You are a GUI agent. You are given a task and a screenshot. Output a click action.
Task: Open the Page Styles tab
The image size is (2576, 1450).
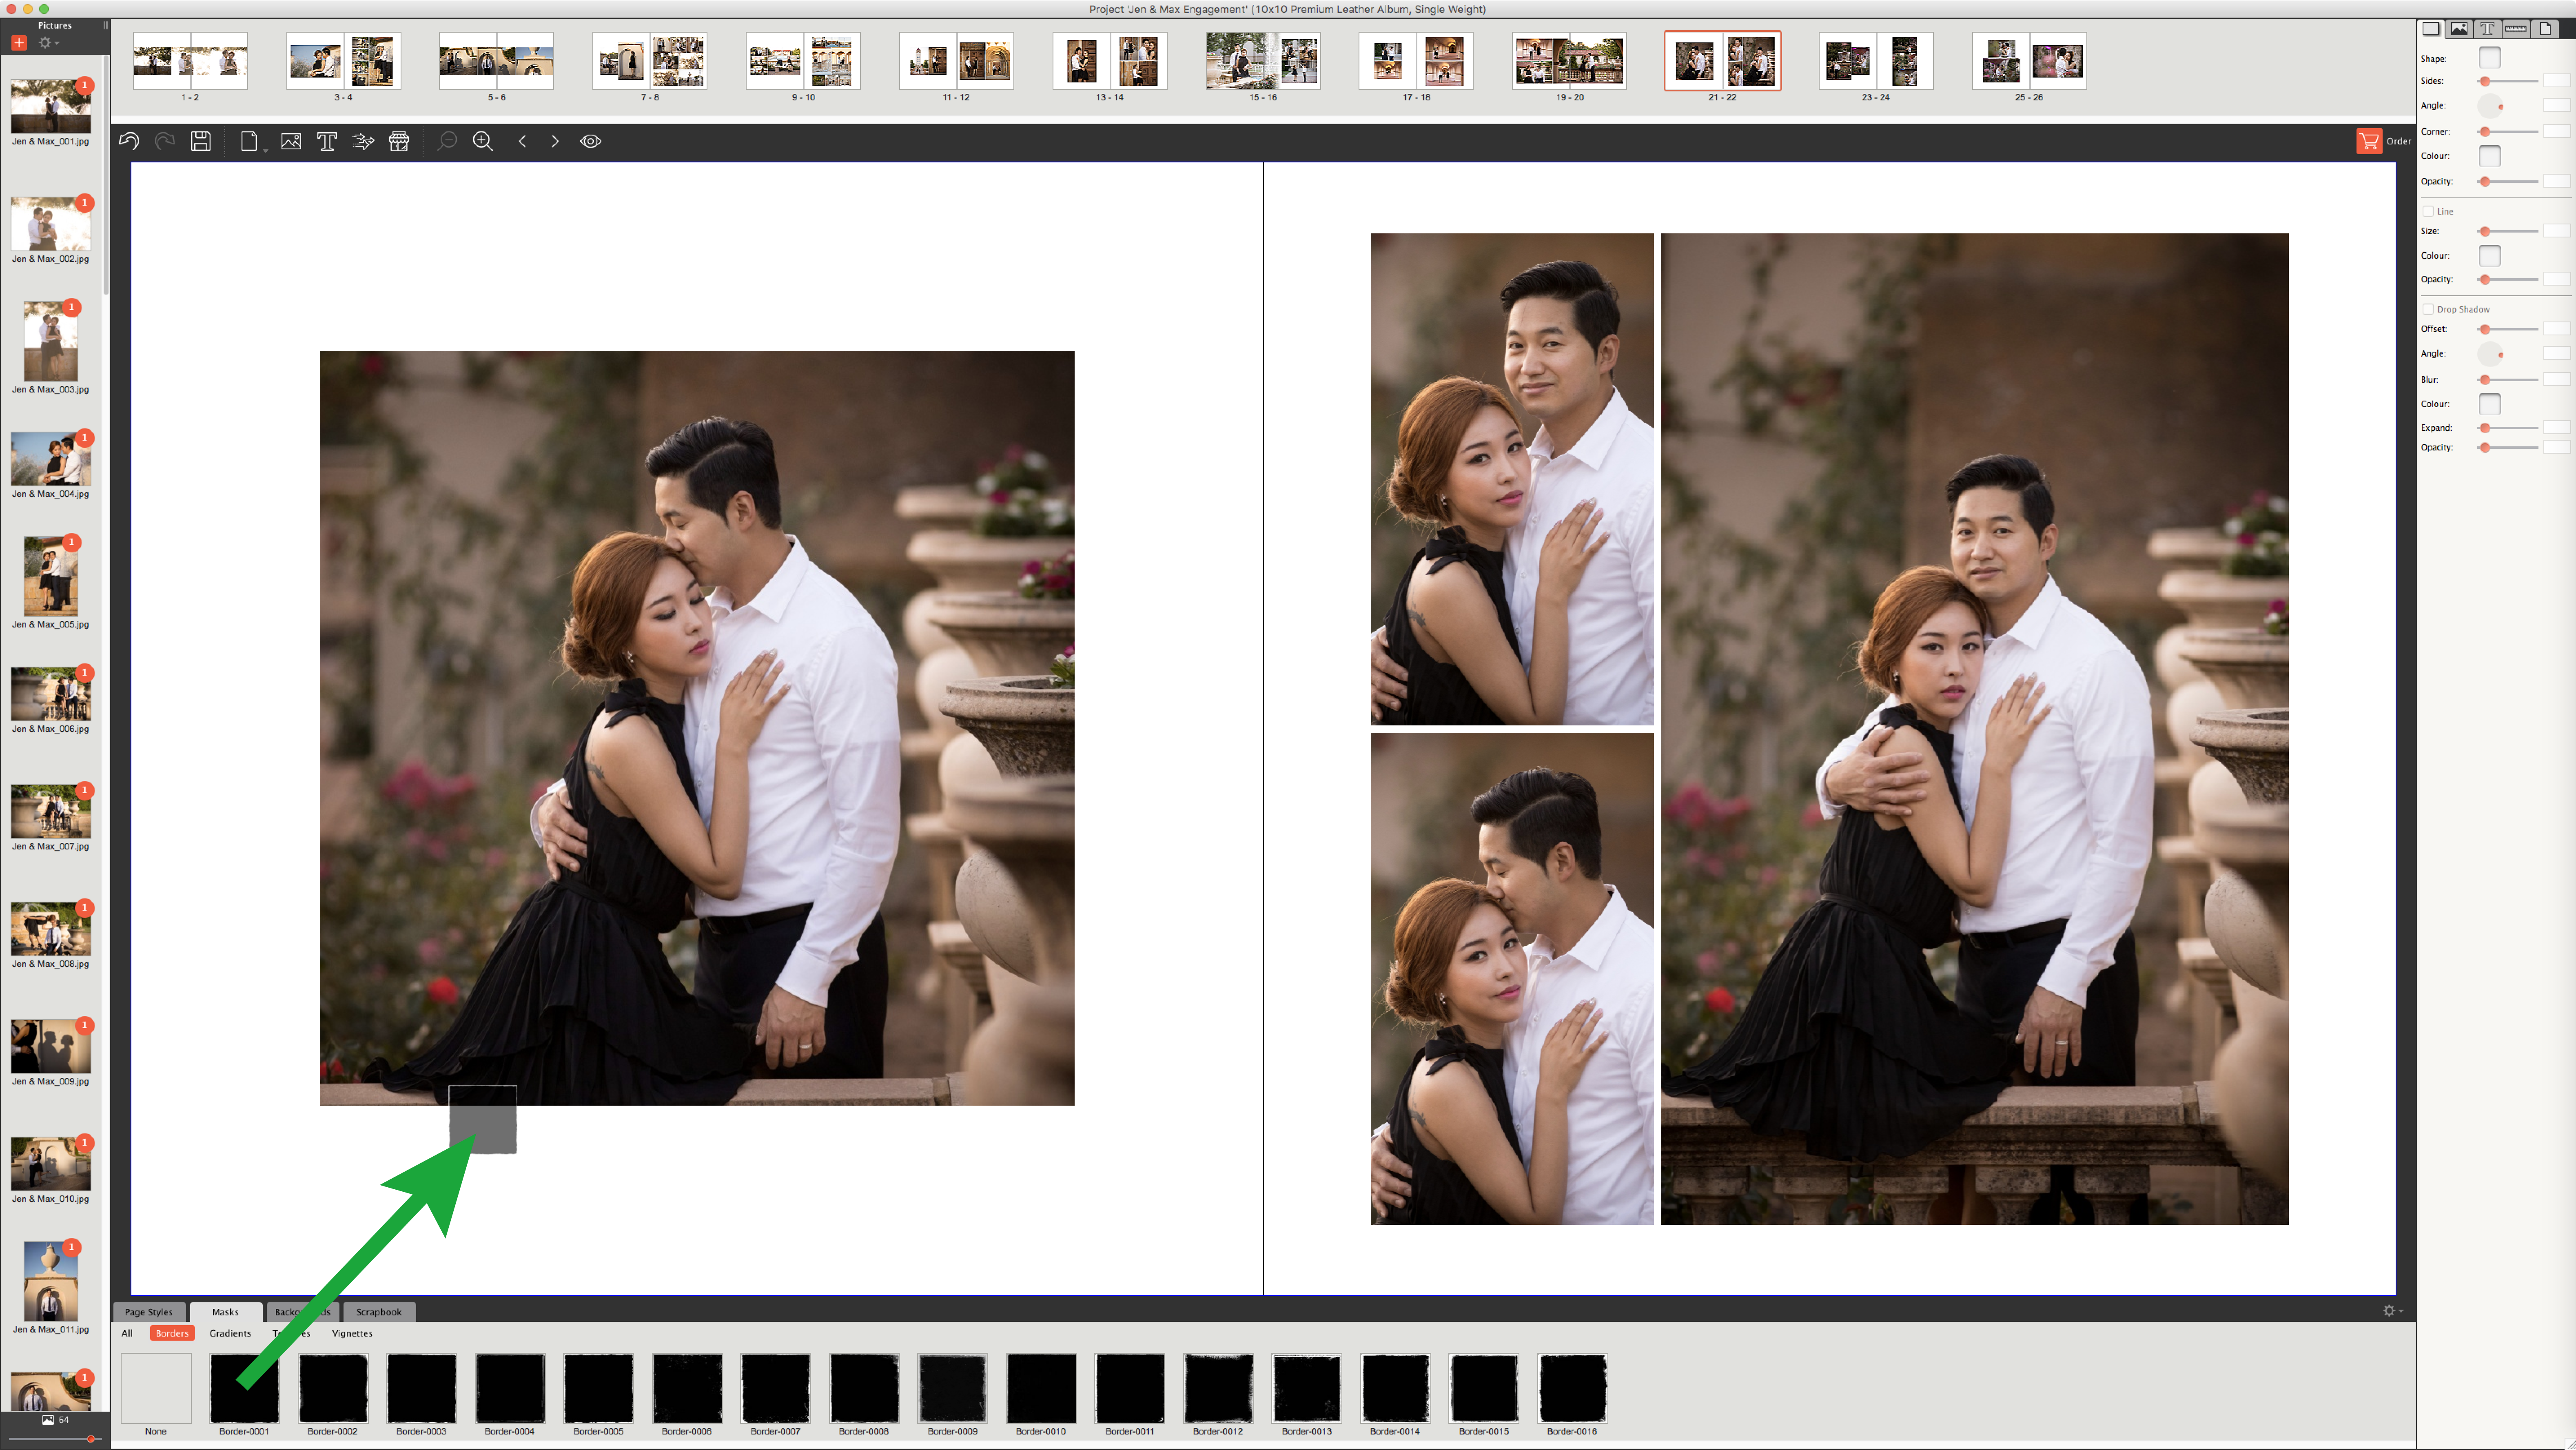148,1312
